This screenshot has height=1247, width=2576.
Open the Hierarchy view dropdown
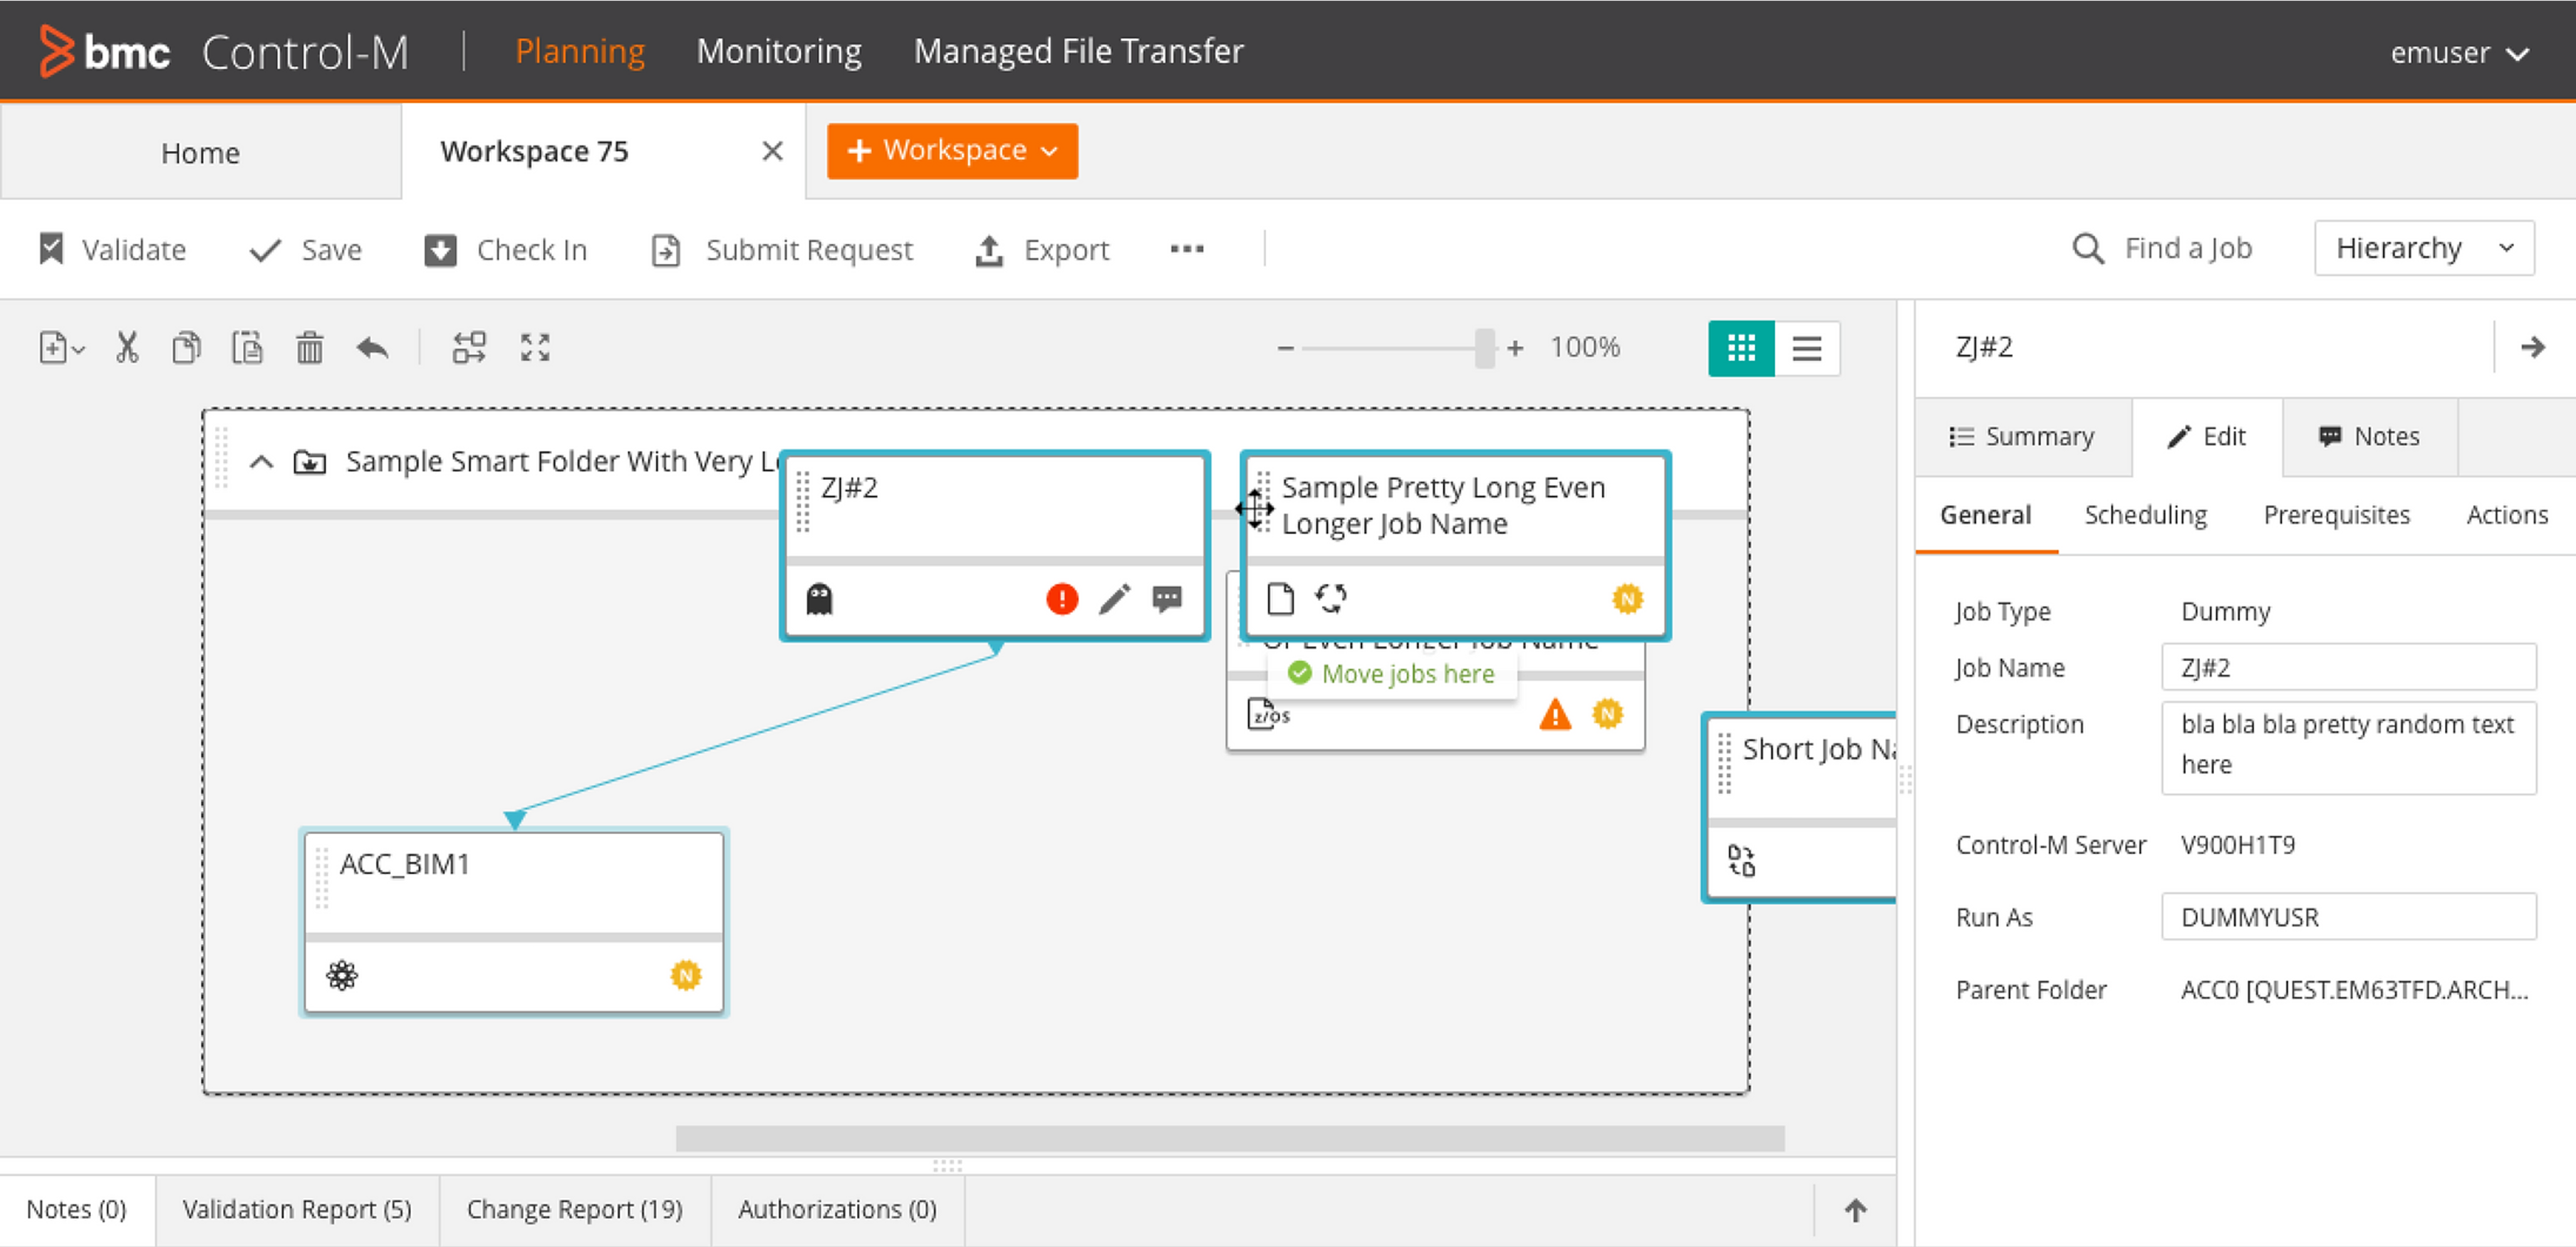[x=2424, y=248]
